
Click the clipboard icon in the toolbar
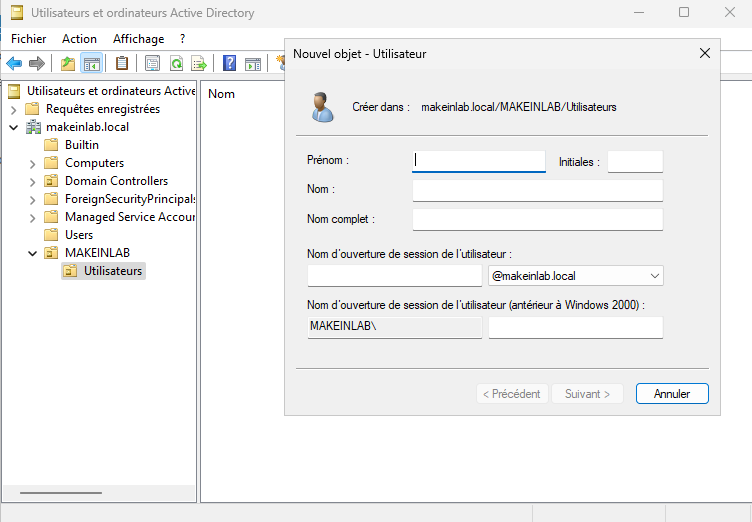click(122, 64)
